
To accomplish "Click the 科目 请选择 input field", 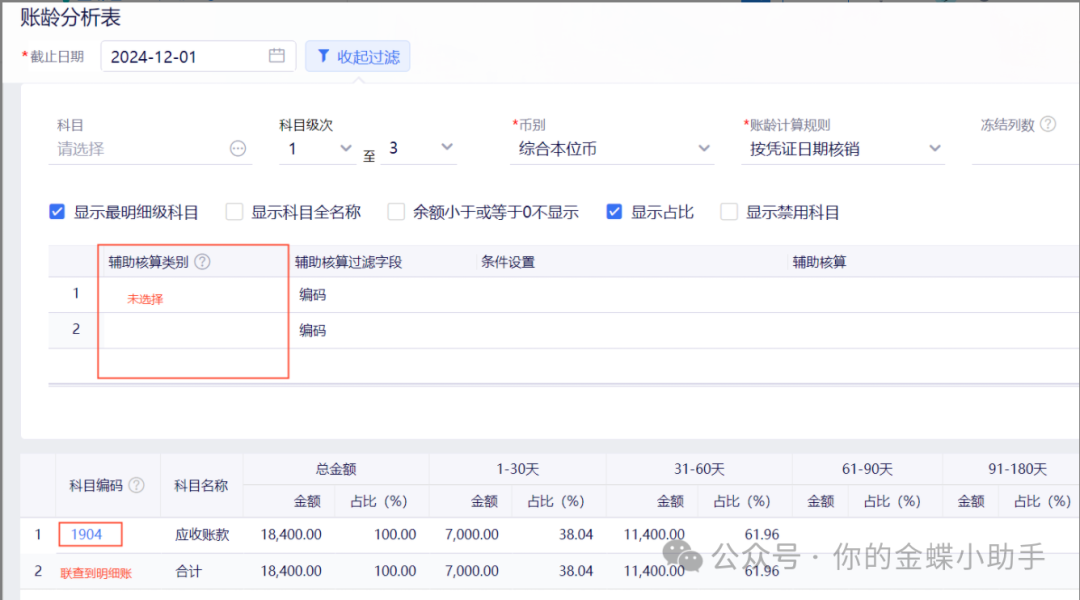I will [x=140, y=149].
